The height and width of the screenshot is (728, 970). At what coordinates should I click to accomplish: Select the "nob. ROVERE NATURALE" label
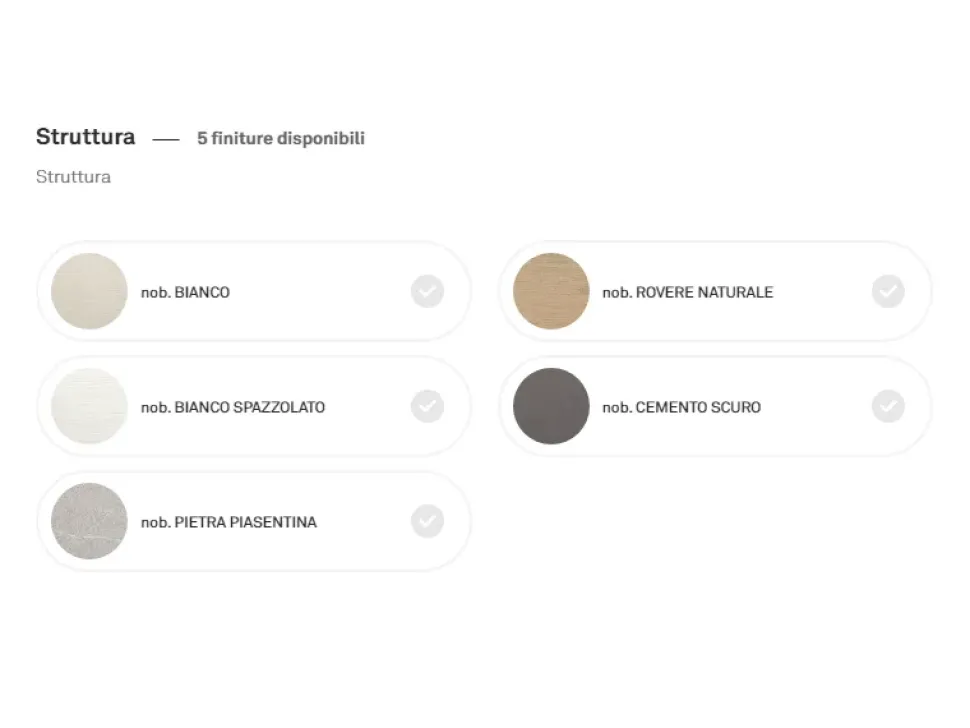pos(687,293)
